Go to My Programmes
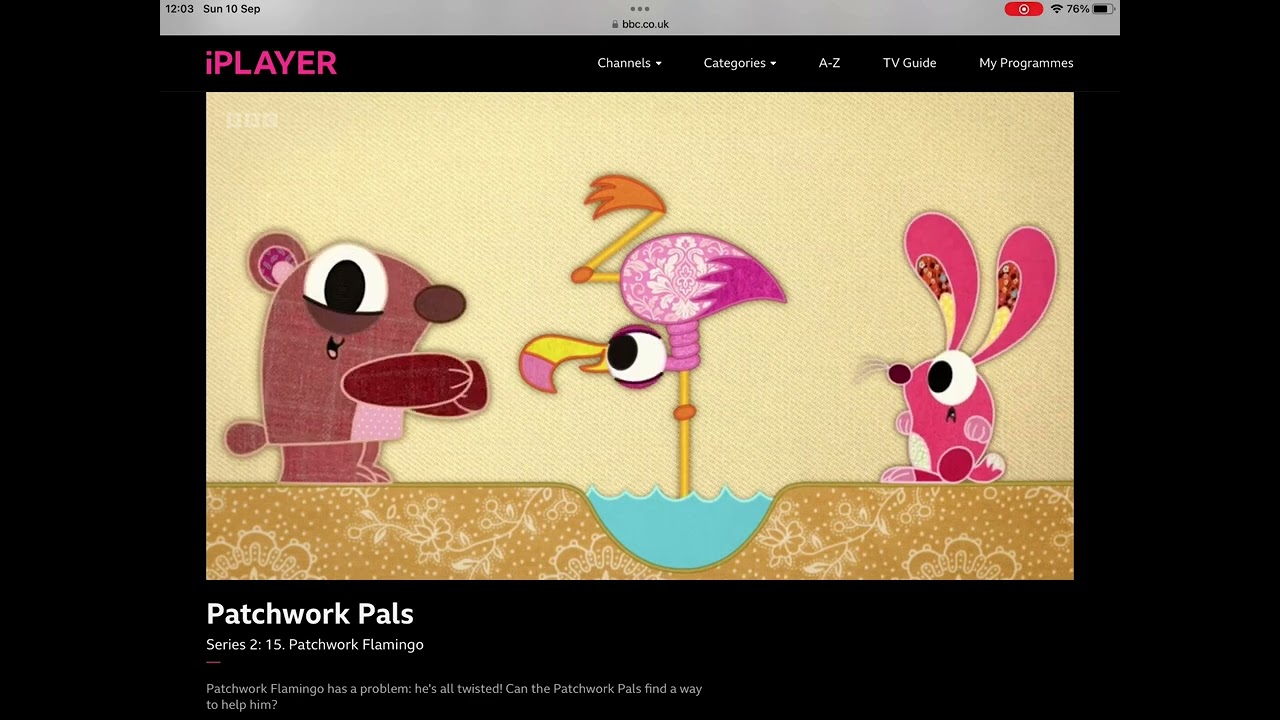This screenshot has width=1280, height=720. pyautogui.click(x=1026, y=63)
